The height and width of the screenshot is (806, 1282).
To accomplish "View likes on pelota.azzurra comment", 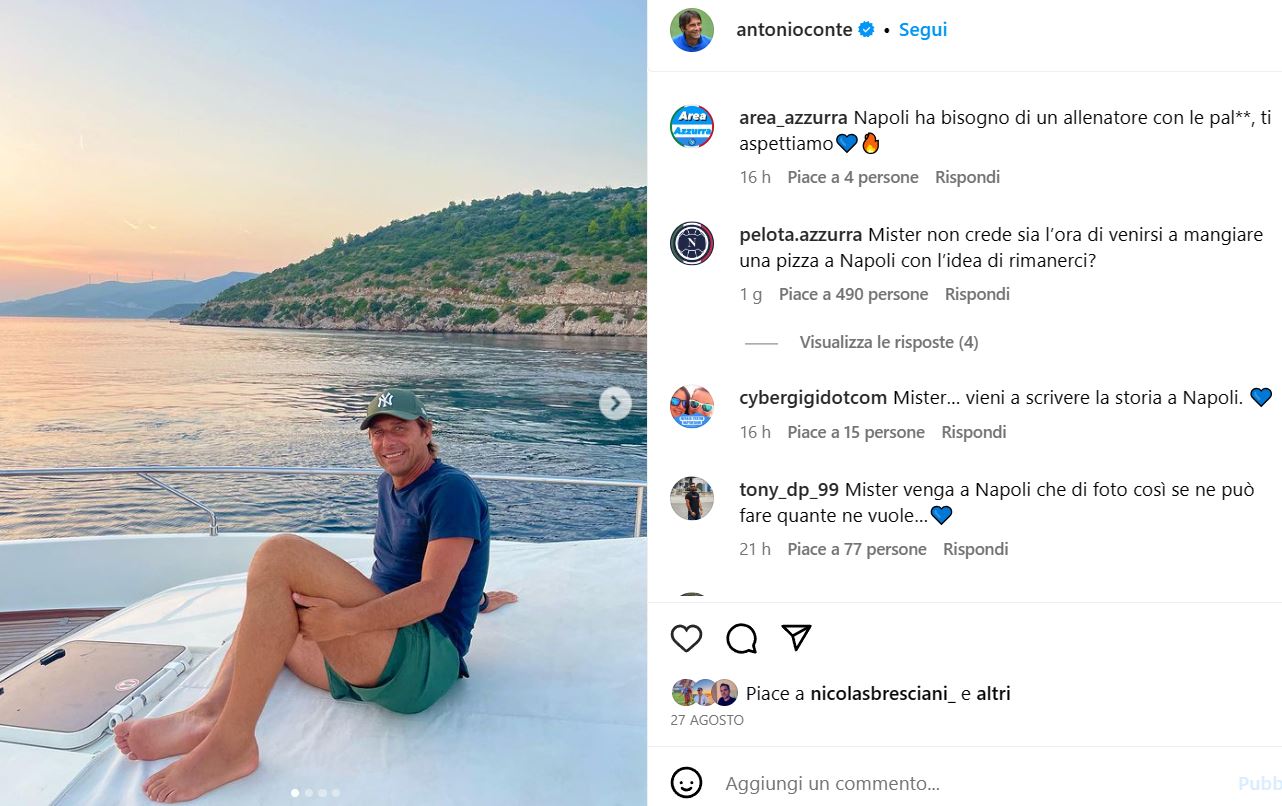I will click(x=853, y=294).
